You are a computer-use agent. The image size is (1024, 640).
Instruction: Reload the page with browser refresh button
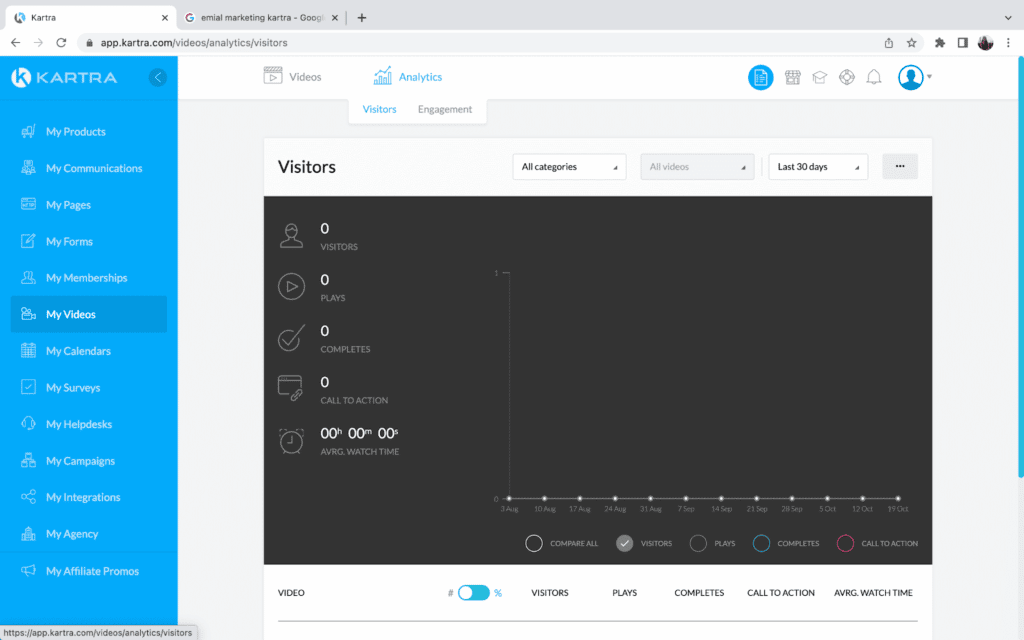click(61, 42)
